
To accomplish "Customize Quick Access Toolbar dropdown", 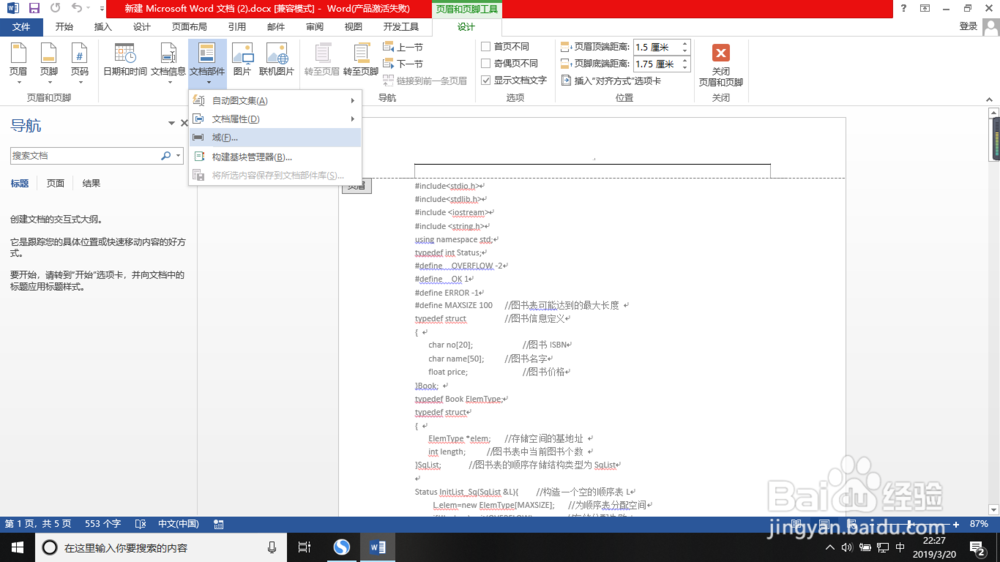I will tap(101, 9).
